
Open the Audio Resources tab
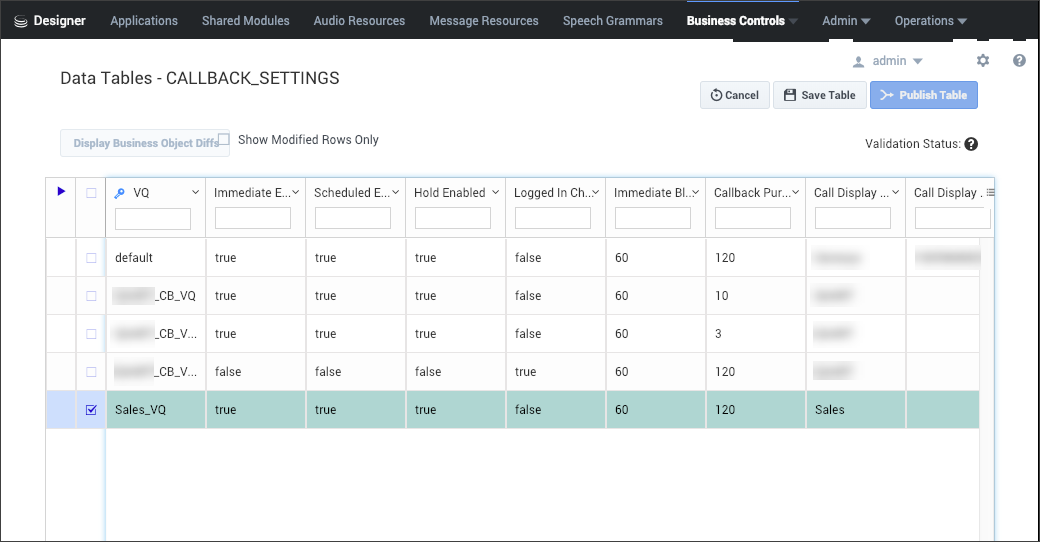tap(359, 21)
